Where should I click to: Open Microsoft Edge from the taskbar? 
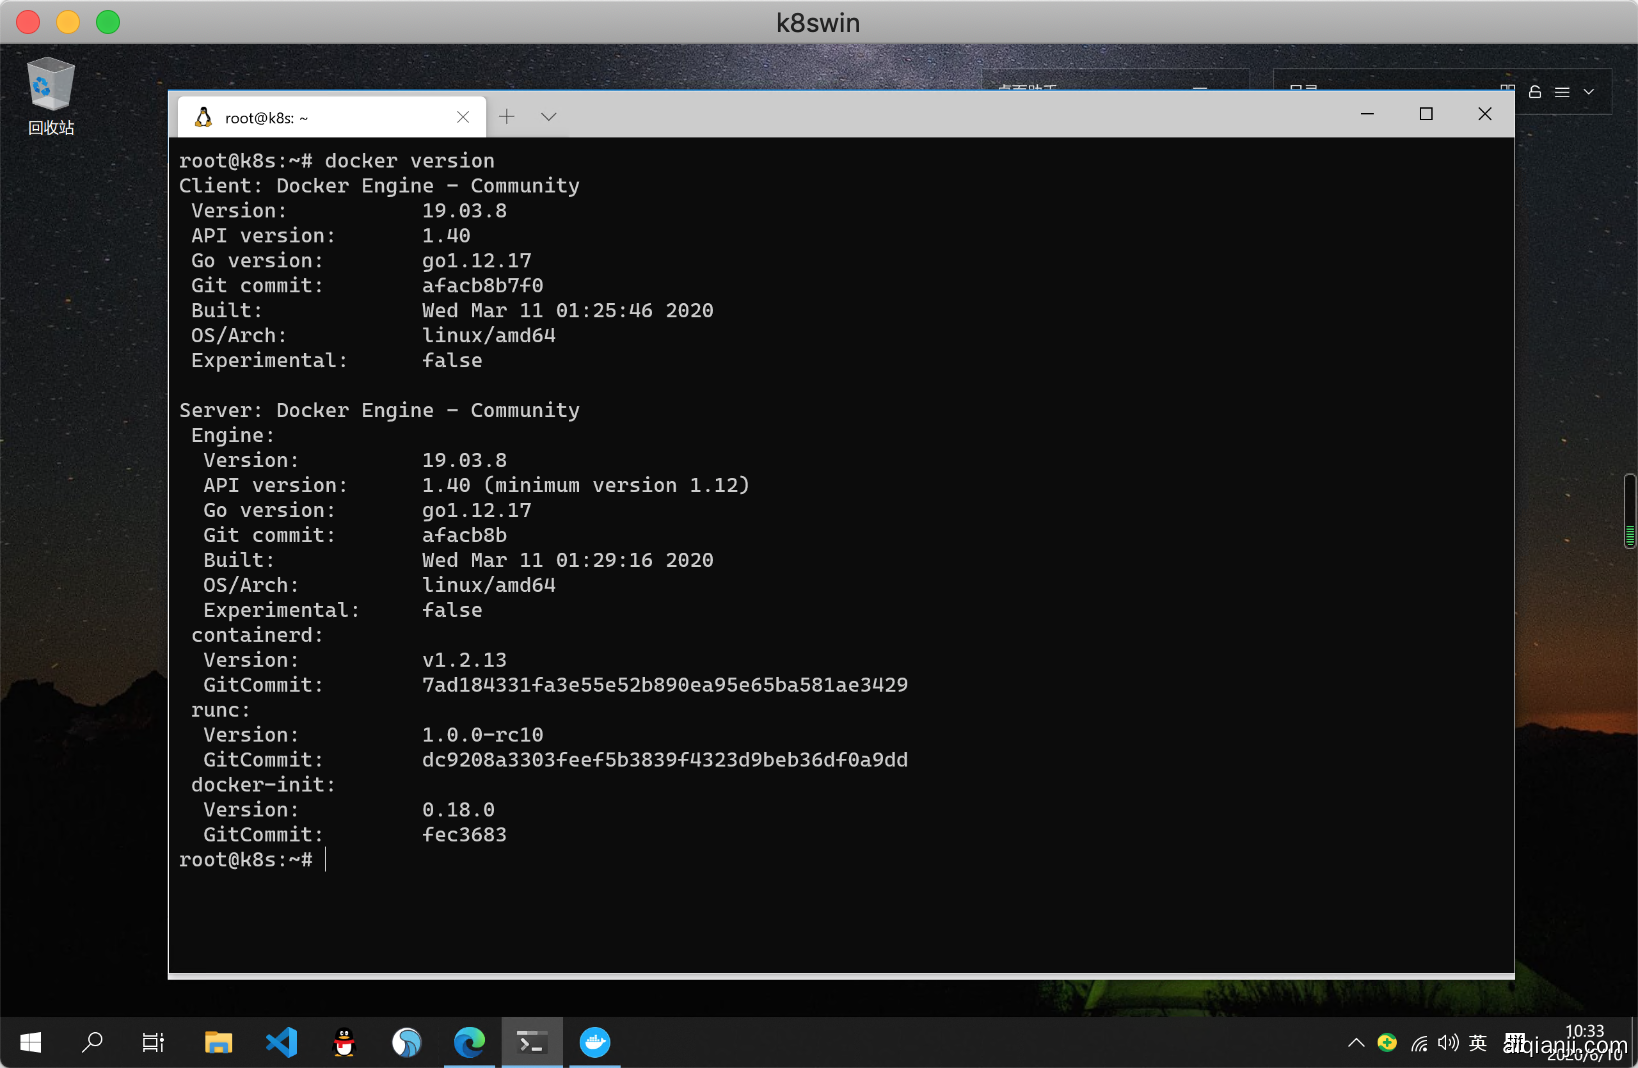[469, 1043]
